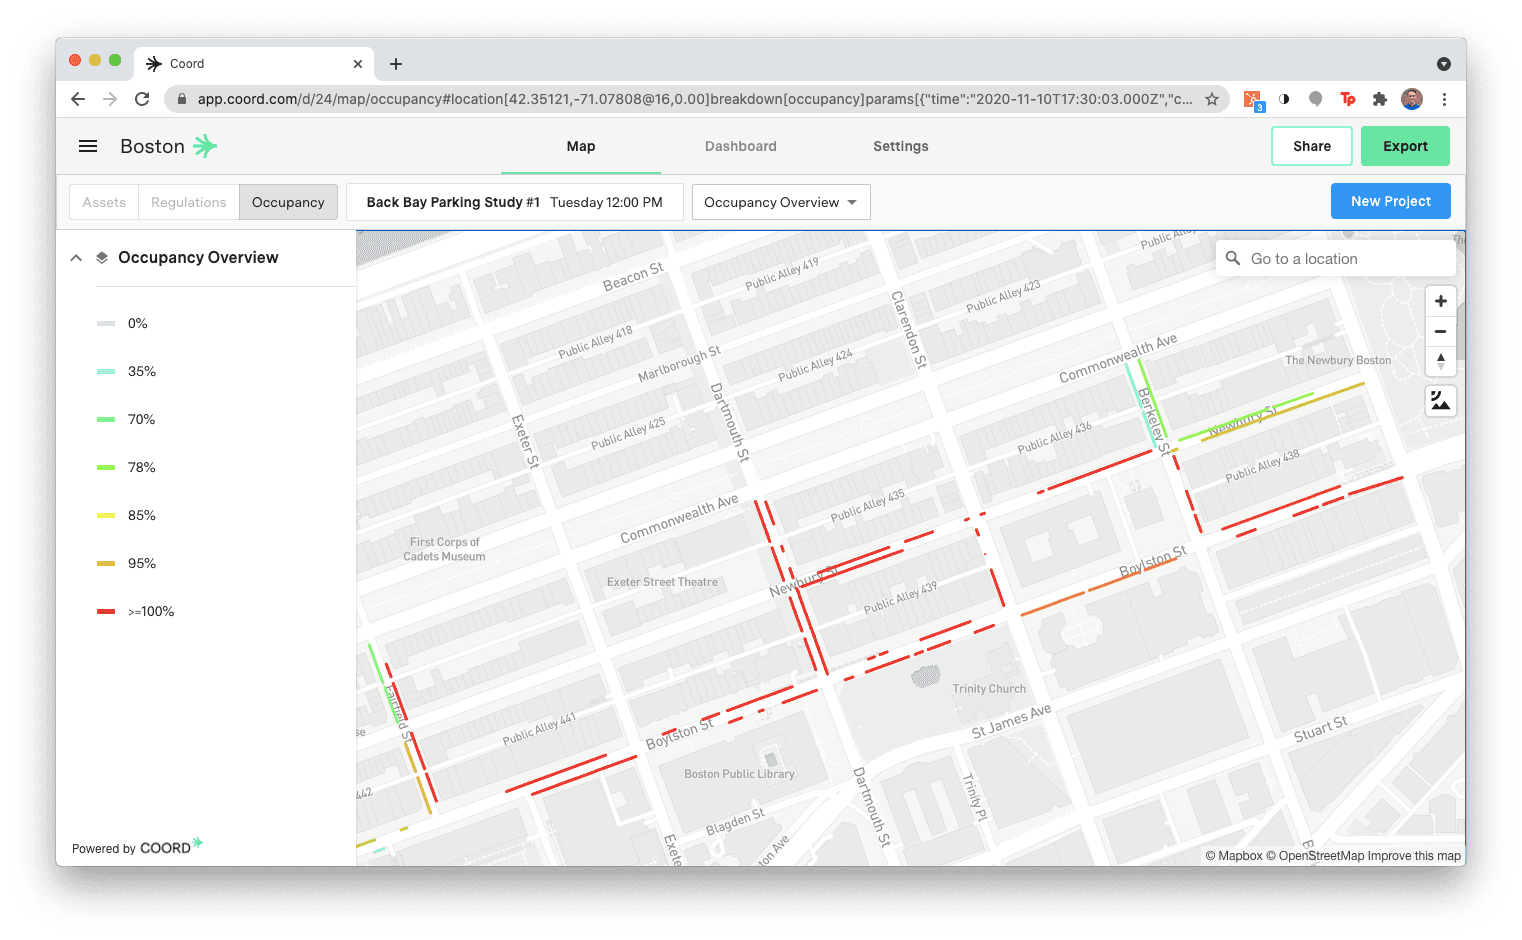This screenshot has width=1522, height=940.
Task: Switch to the Map tab
Action: (x=581, y=146)
